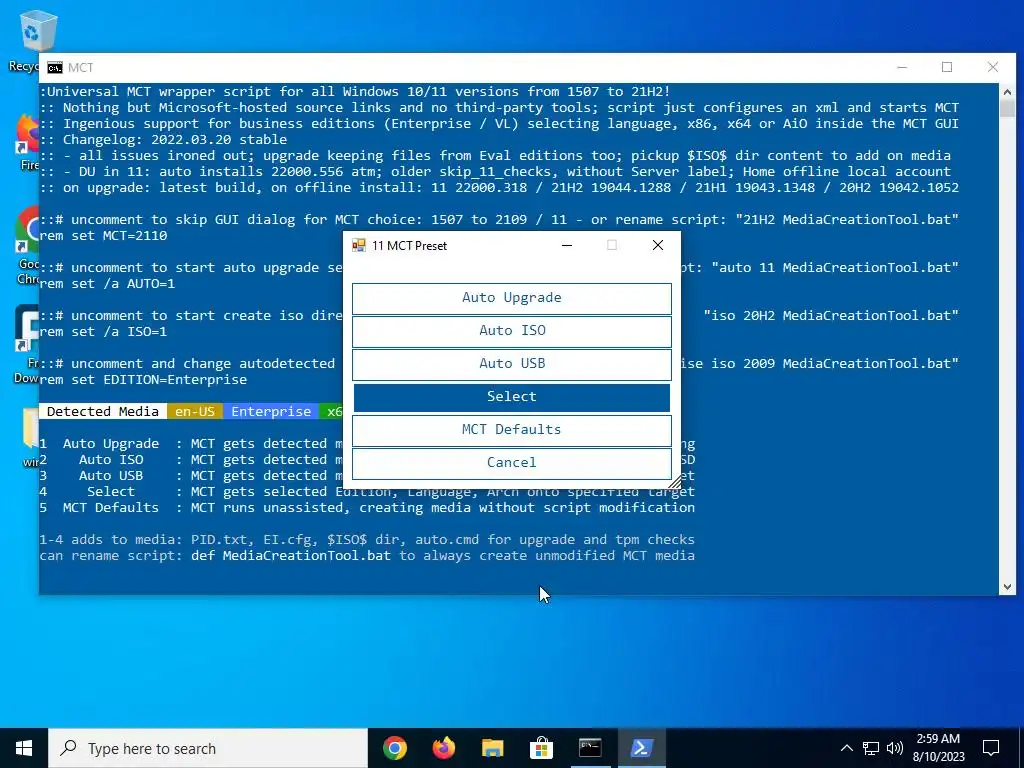Choose the MCT Defaults button

coord(511,430)
